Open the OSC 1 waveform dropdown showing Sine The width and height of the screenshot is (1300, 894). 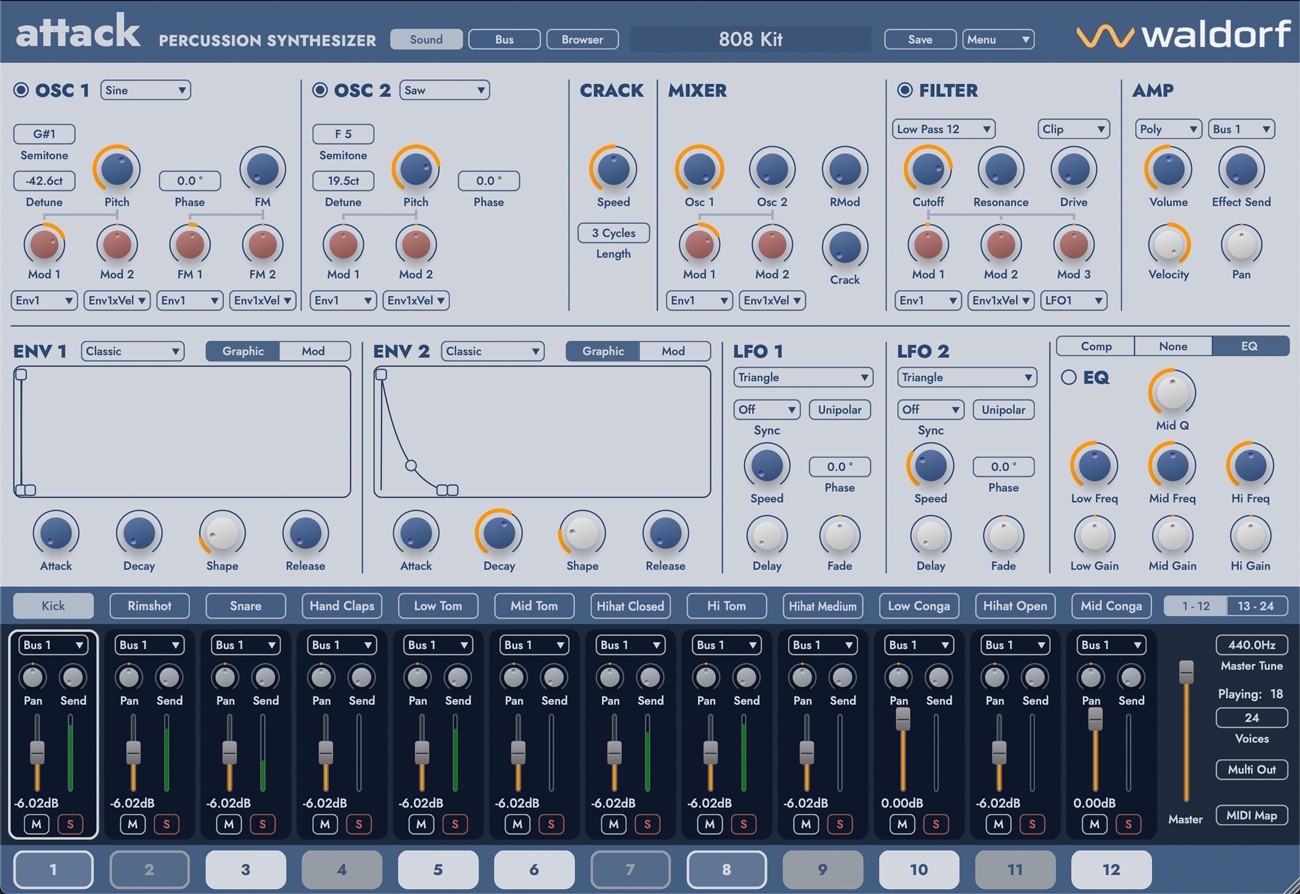(145, 89)
